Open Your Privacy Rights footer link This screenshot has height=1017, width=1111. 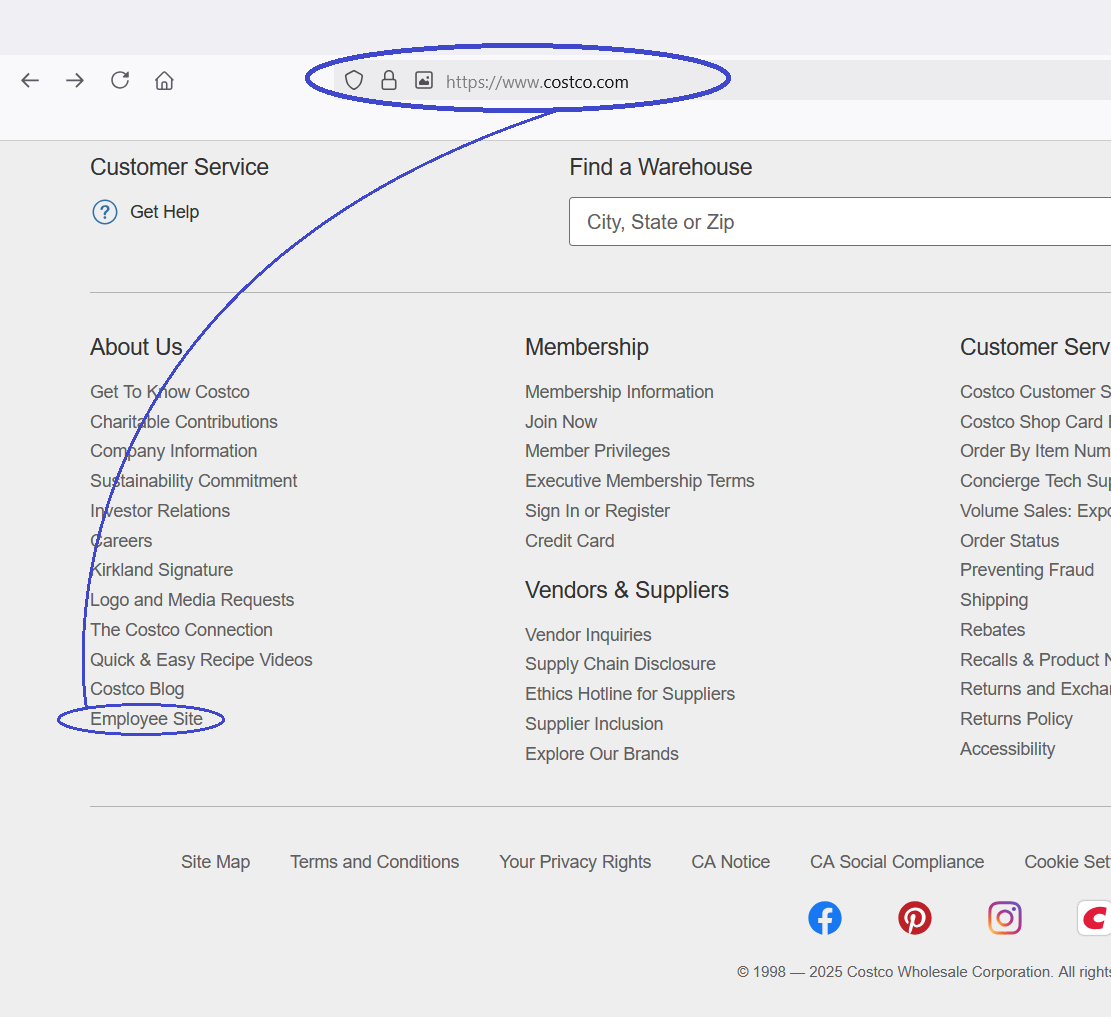pyautogui.click(x=575, y=862)
